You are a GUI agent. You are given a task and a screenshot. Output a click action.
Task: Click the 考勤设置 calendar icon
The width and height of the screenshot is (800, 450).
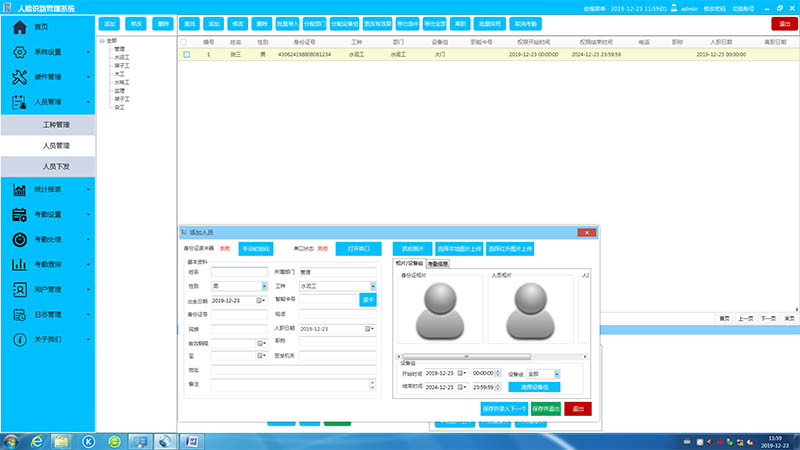point(19,215)
